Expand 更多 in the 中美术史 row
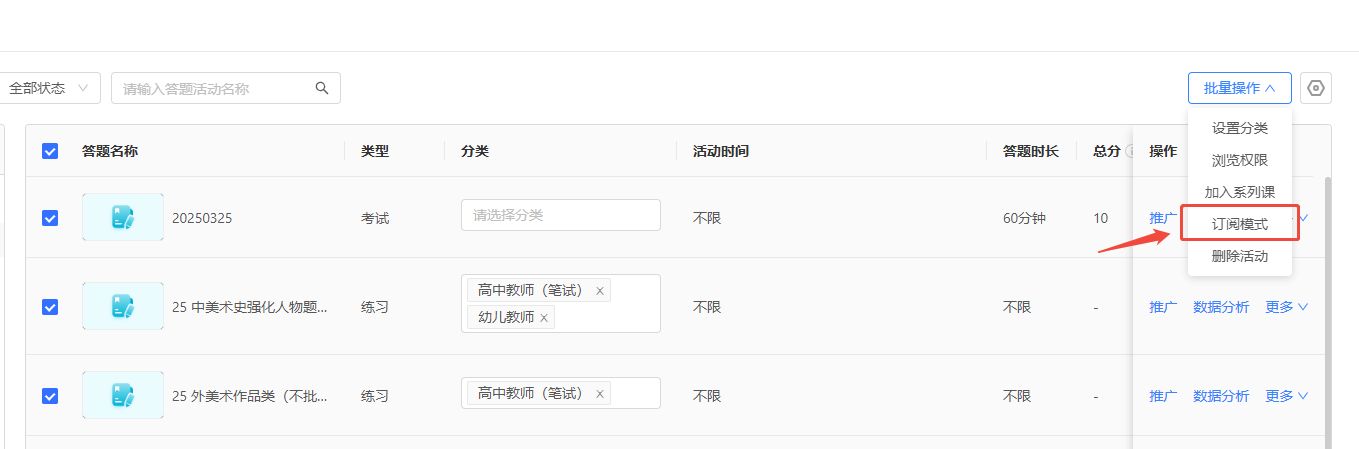The height and width of the screenshot is (449, 1359). pyautogui.click(x=1287, y=307)
